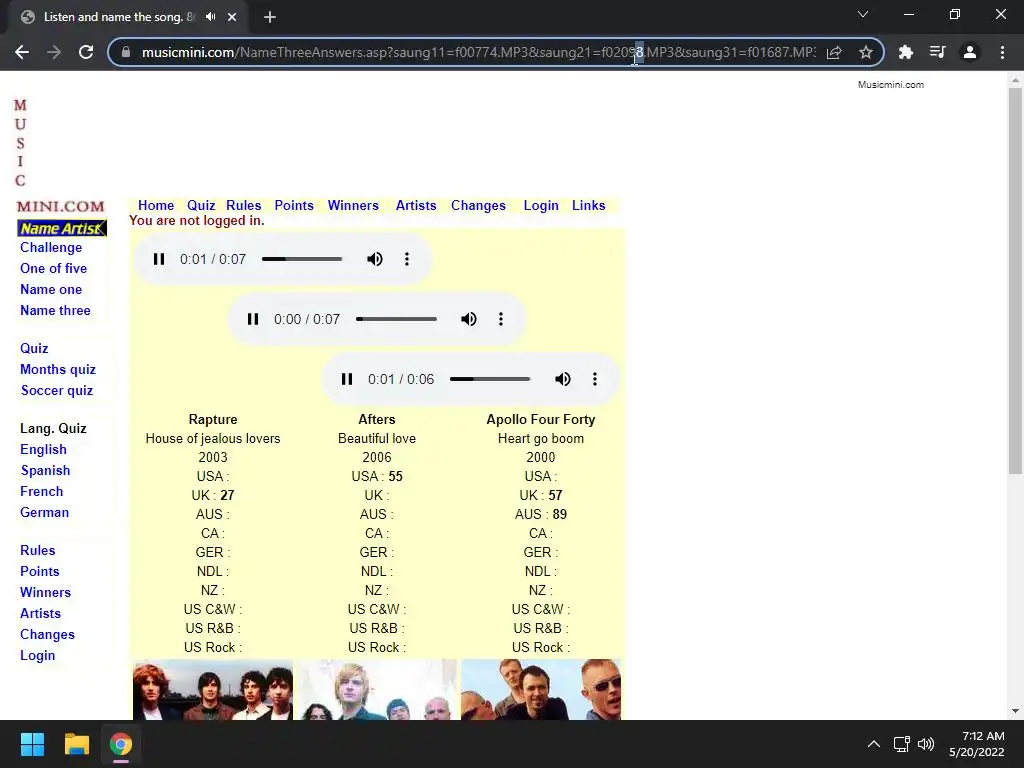View site information lock icon
The width and height of the screenshot is (1024, 768).
[126, 52]
